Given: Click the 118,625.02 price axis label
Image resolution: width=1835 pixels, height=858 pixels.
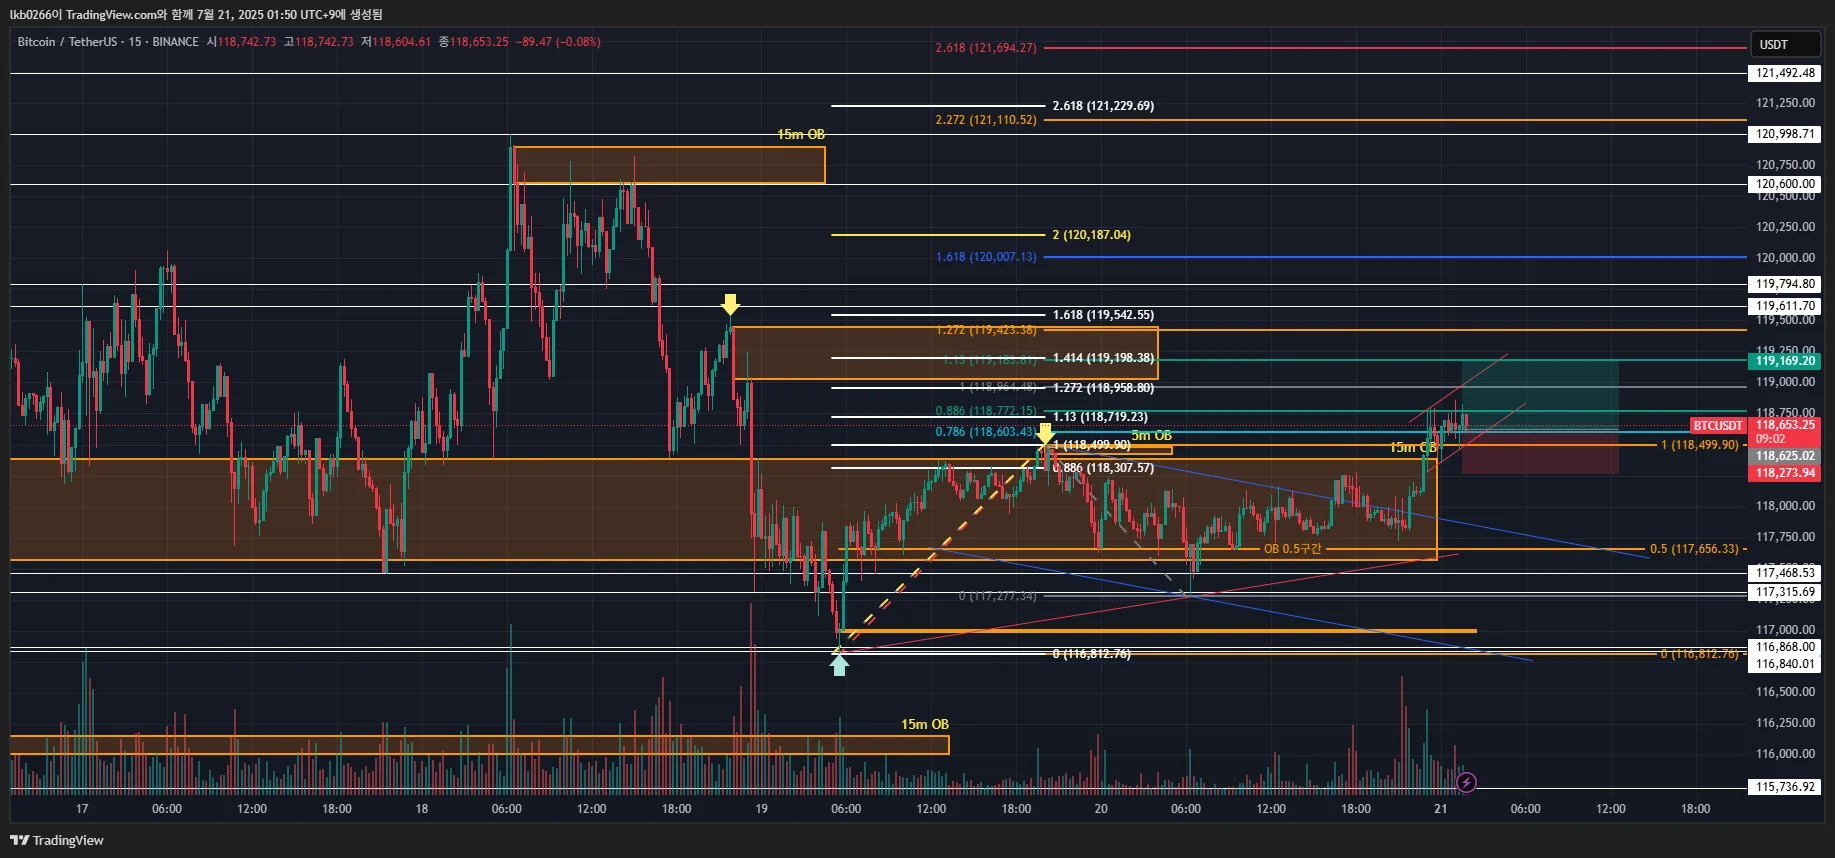Looking at the screenshot, I should pos(1785,456).
